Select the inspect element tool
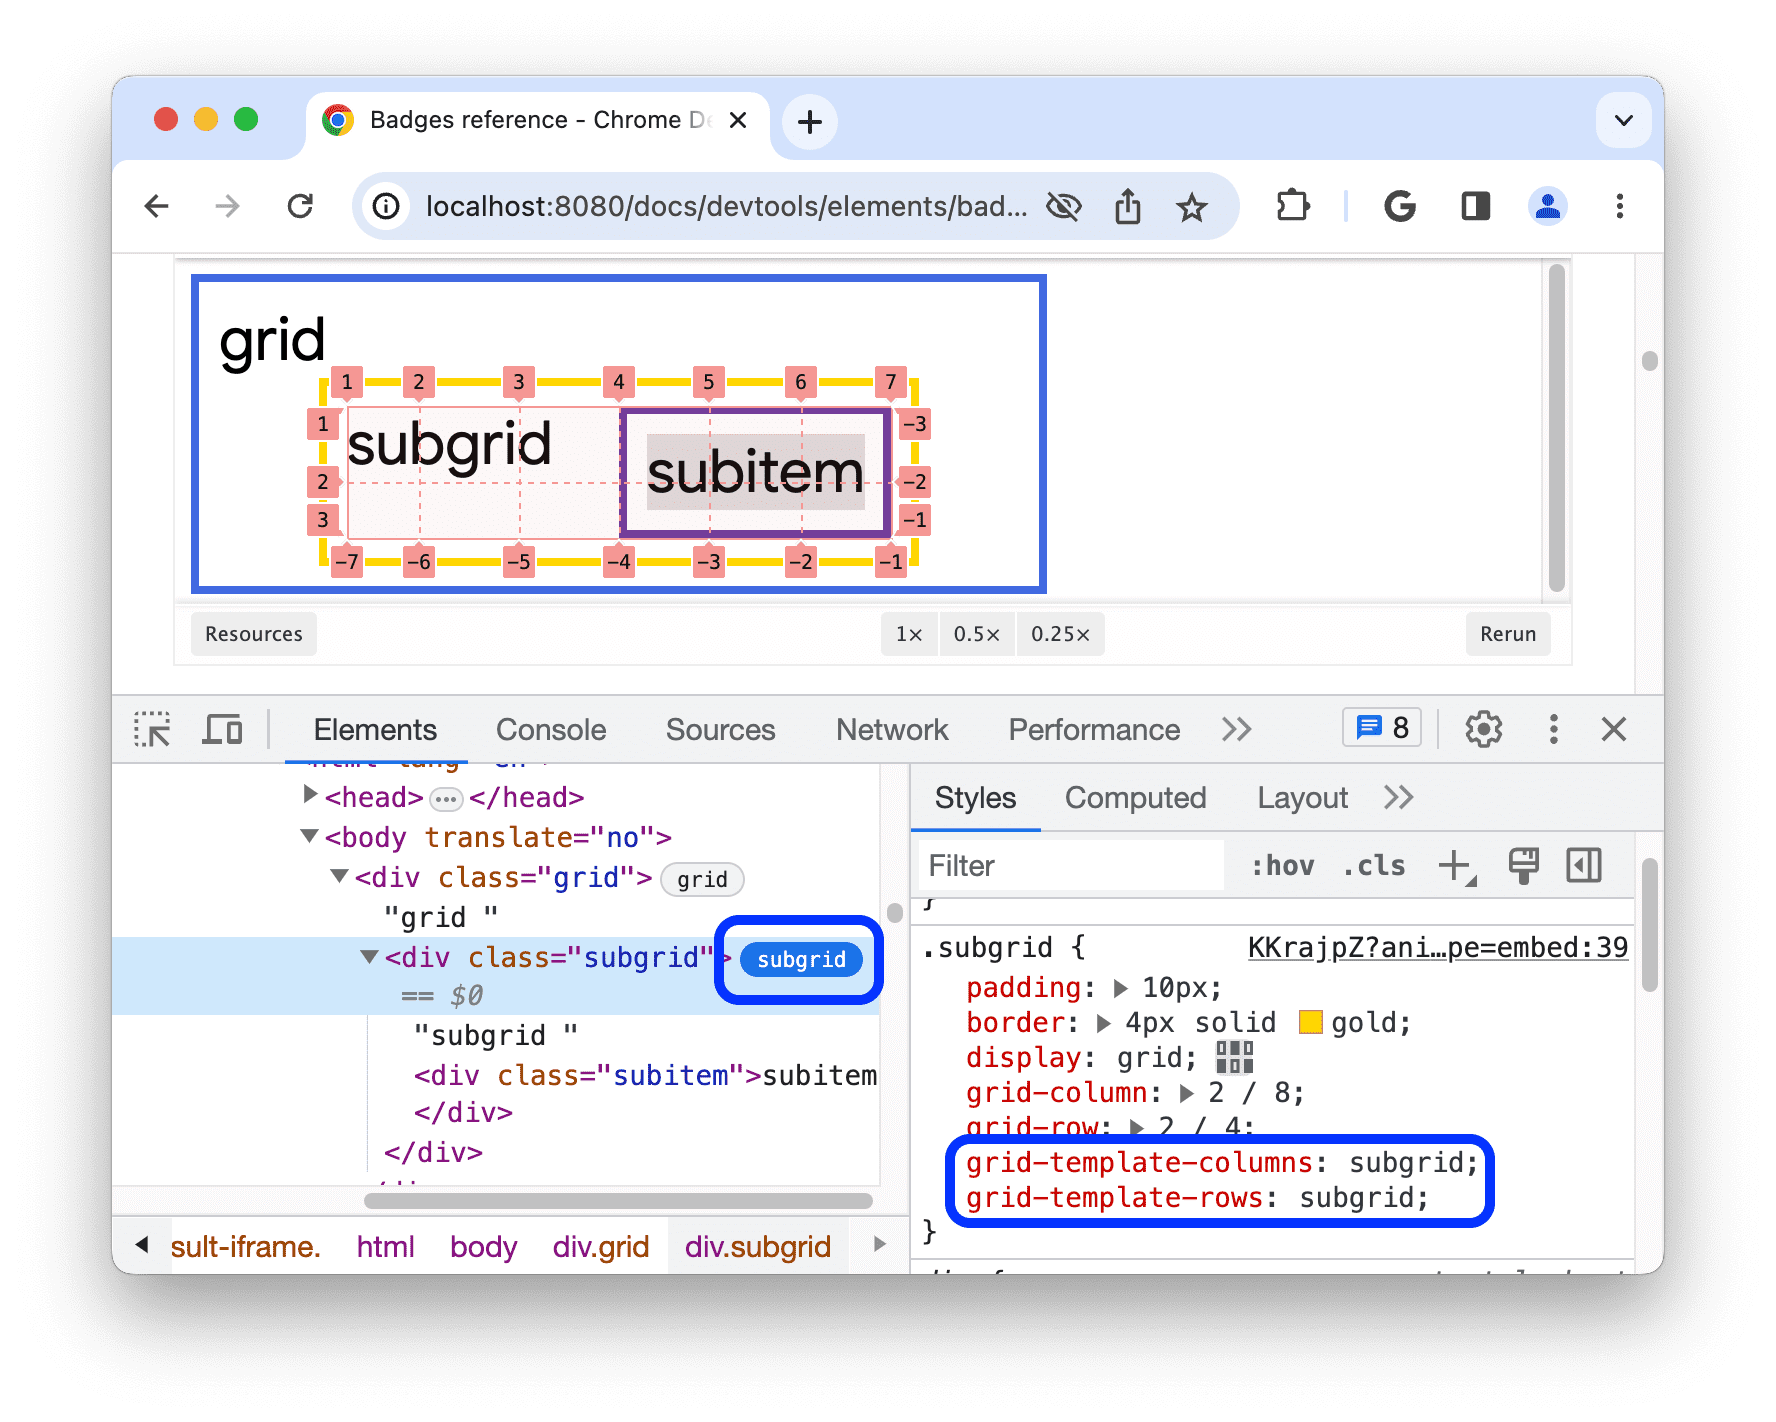The image size is (1776, 1422). pyautogui.click(x=152, y=729)
